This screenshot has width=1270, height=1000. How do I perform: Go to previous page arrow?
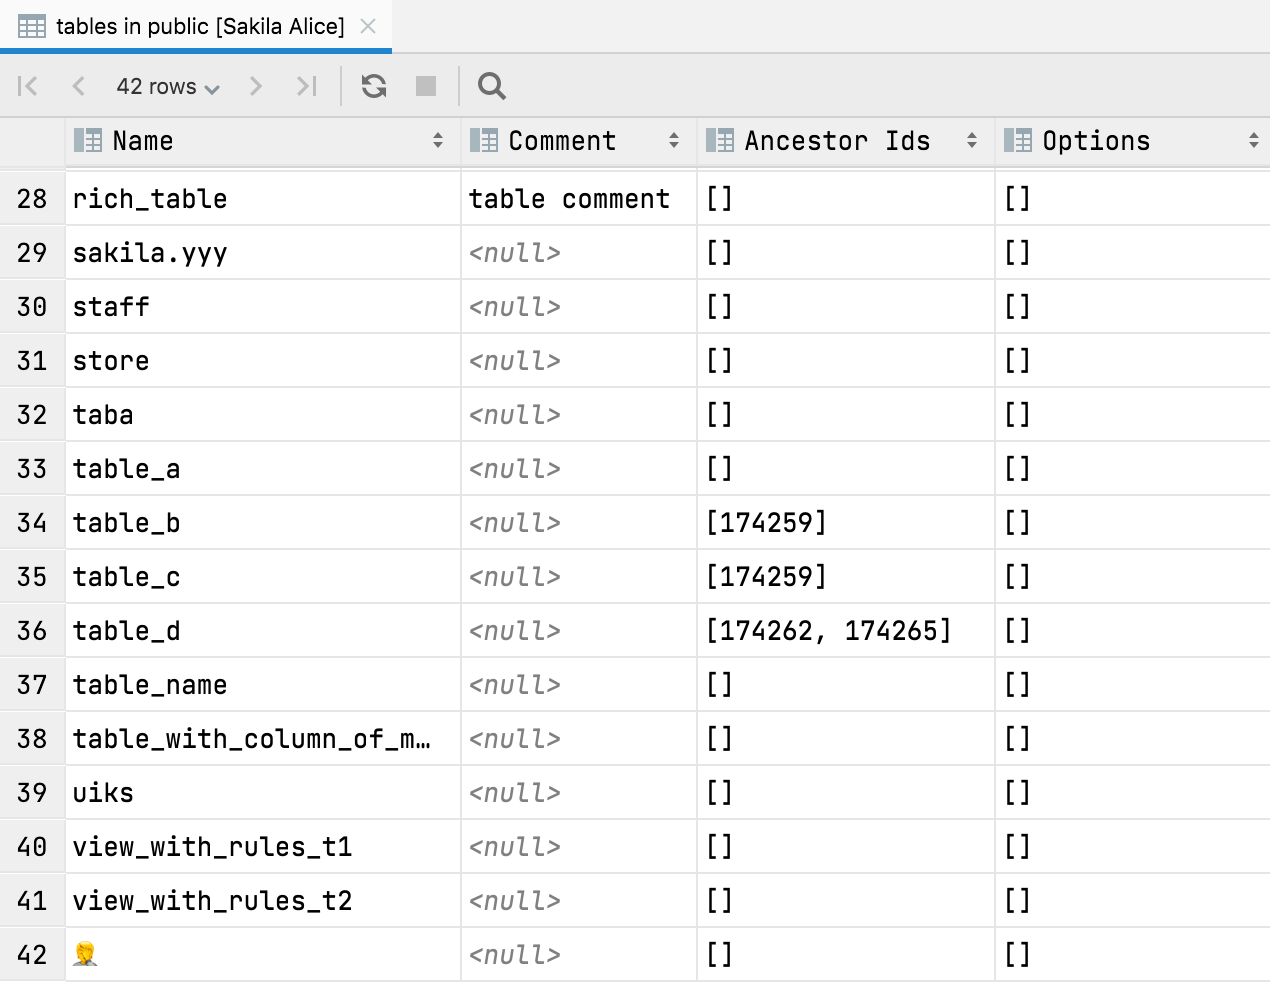(x=78, y=86)
